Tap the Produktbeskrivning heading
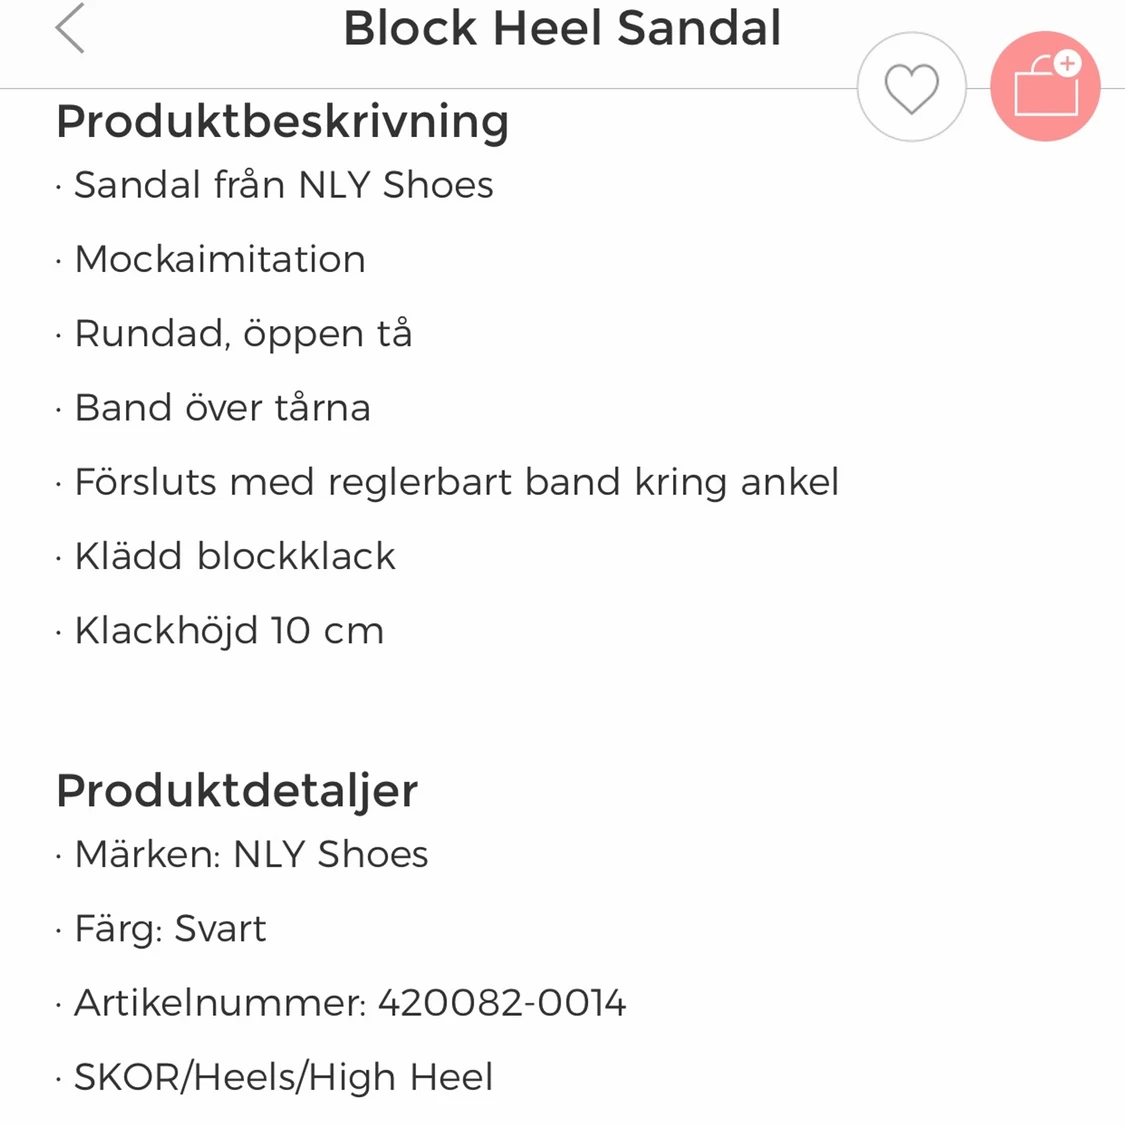This screenshot has height=1126, width=1125. pyautogui.click(x=283, y=121)
